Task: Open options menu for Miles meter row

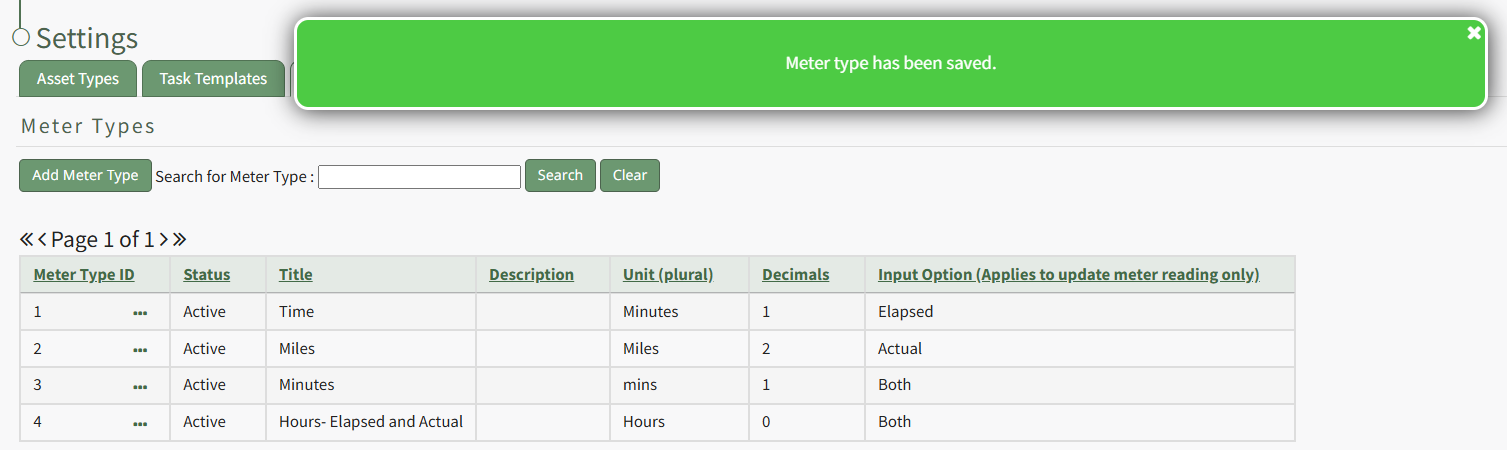Action: (140, 350)
